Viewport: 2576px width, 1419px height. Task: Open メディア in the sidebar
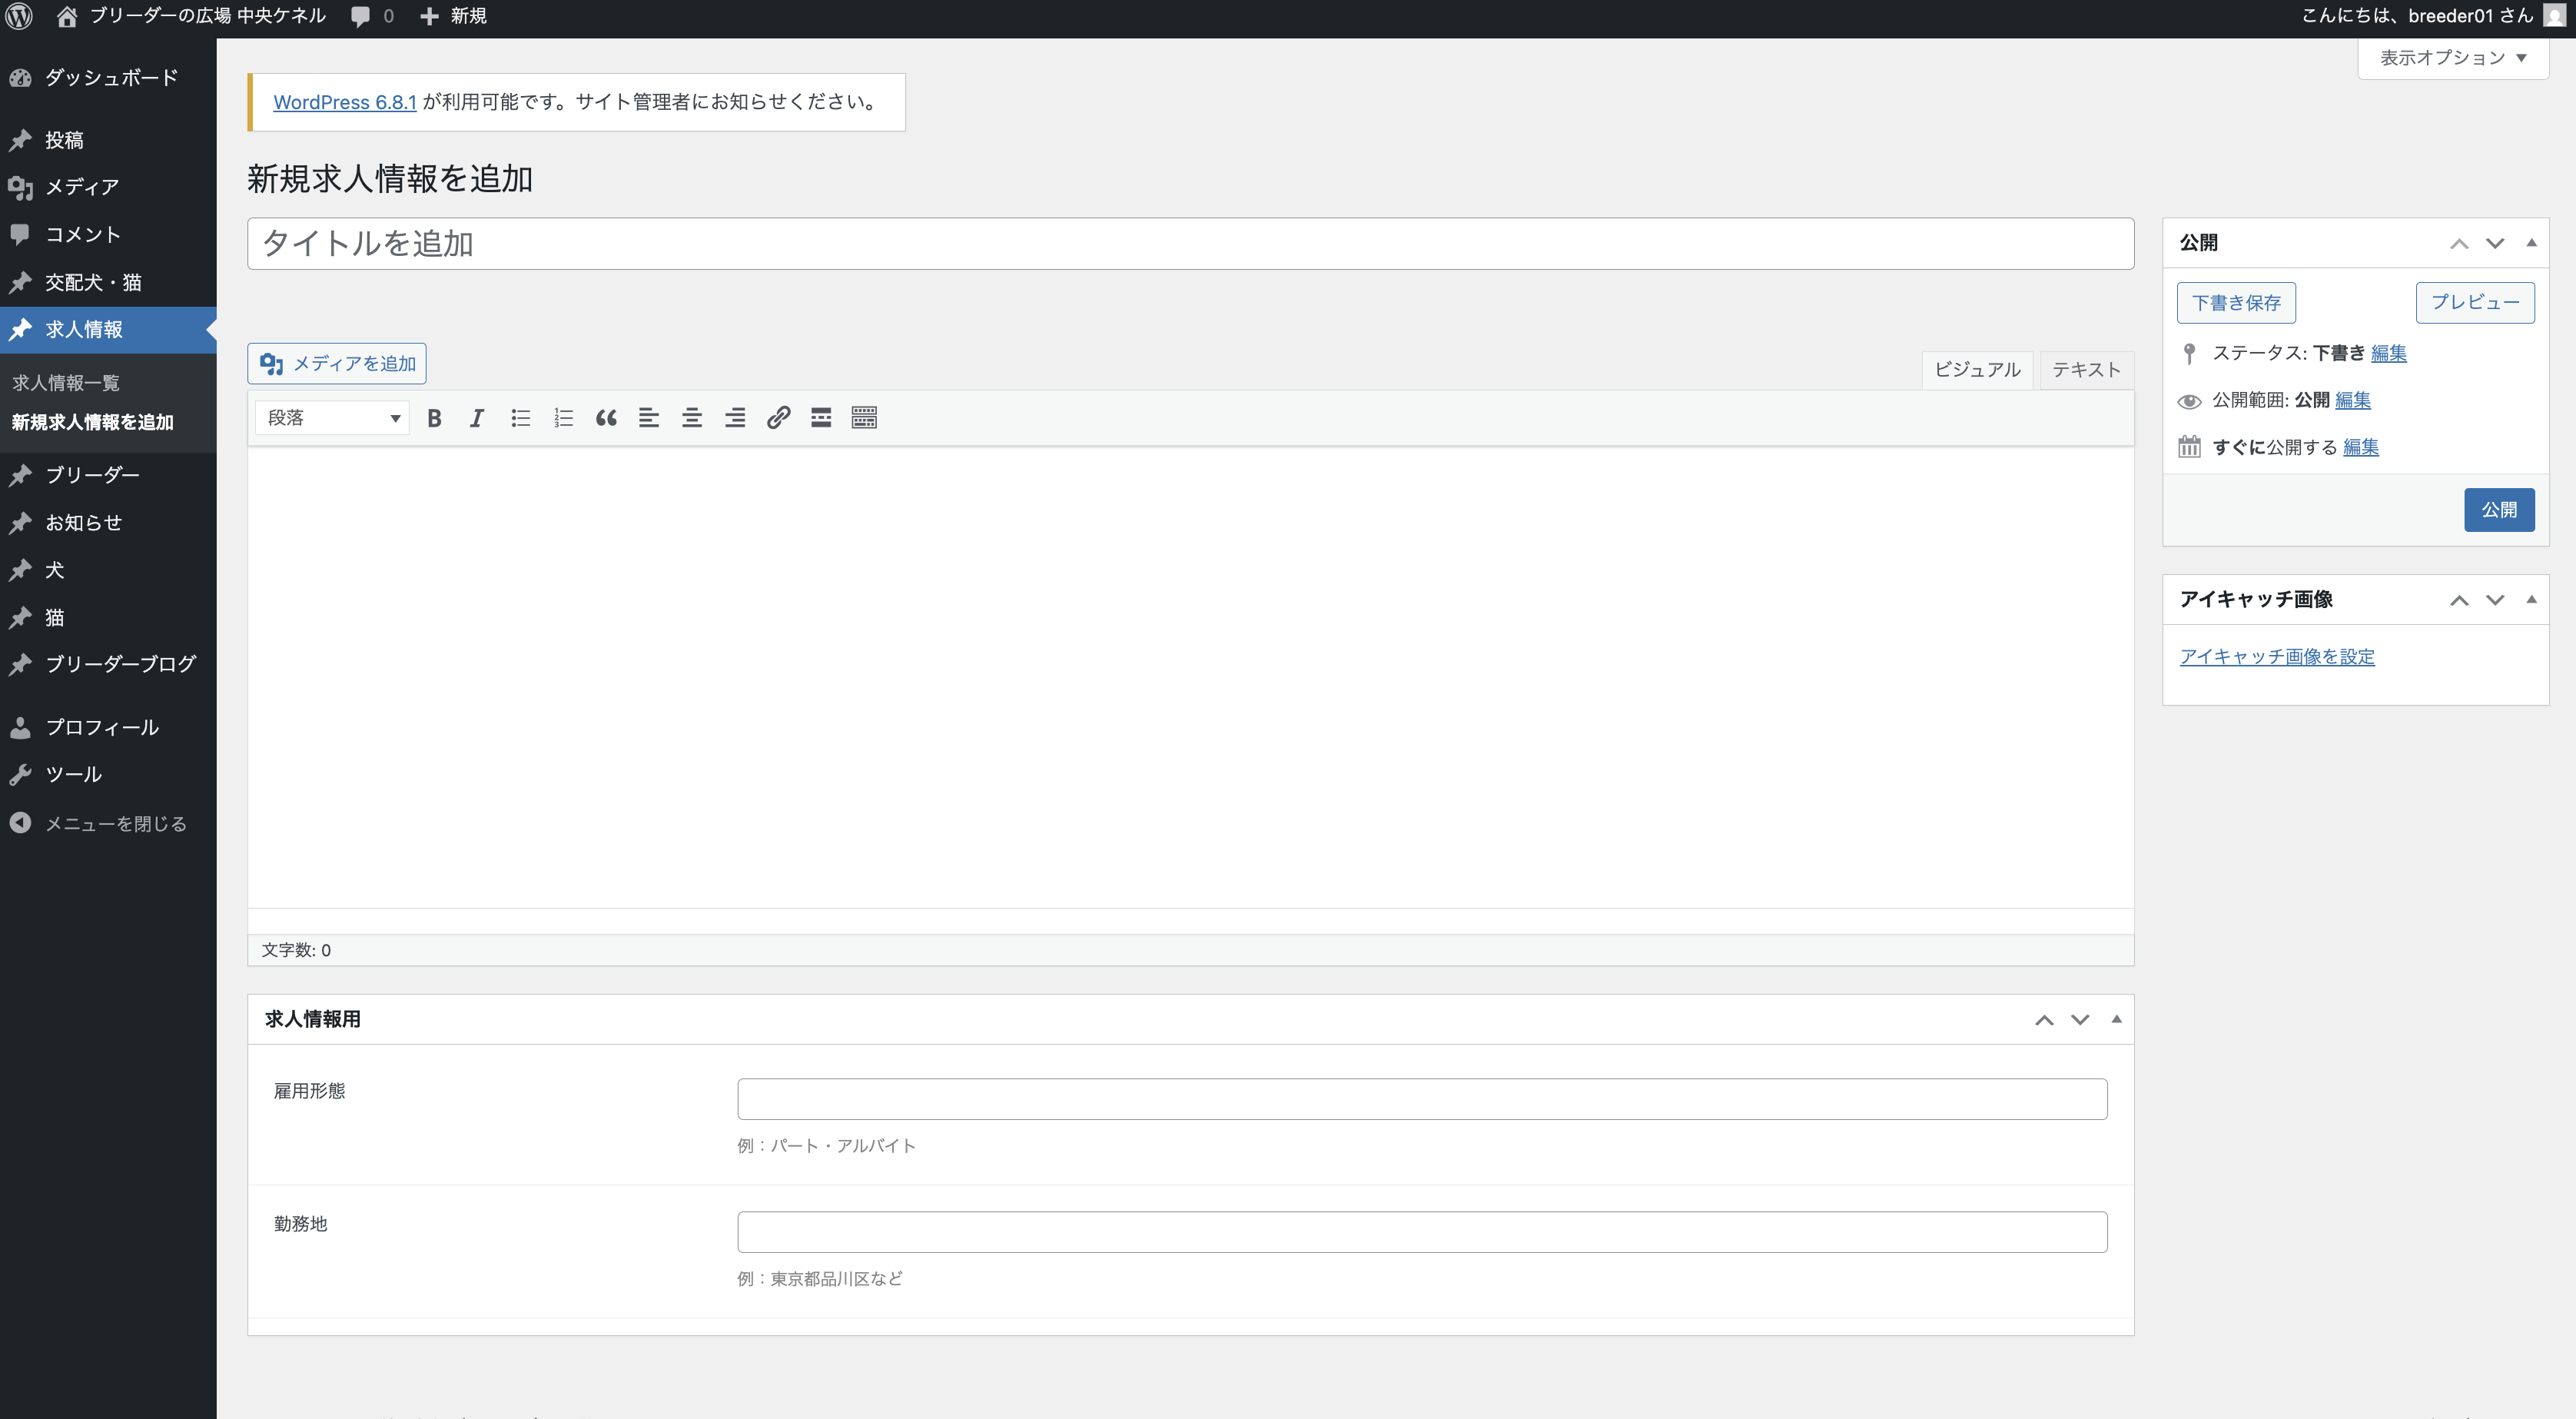(108, 187)
